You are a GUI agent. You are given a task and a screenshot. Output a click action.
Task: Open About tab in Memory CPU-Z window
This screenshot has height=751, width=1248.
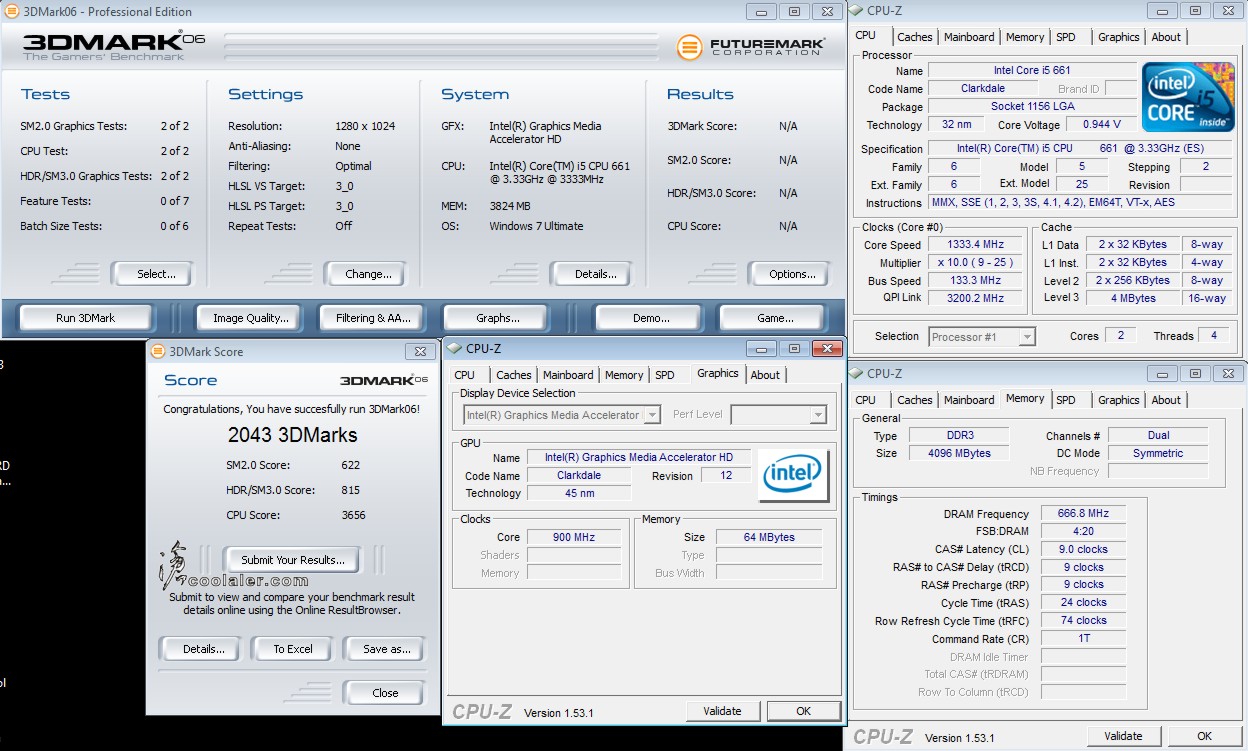tap(1166, 400)
